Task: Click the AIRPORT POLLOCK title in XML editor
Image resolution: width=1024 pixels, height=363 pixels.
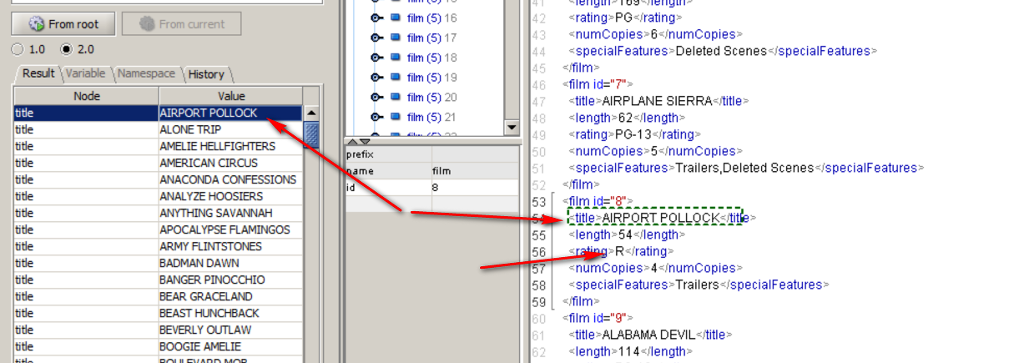Action: click(660, 217)
